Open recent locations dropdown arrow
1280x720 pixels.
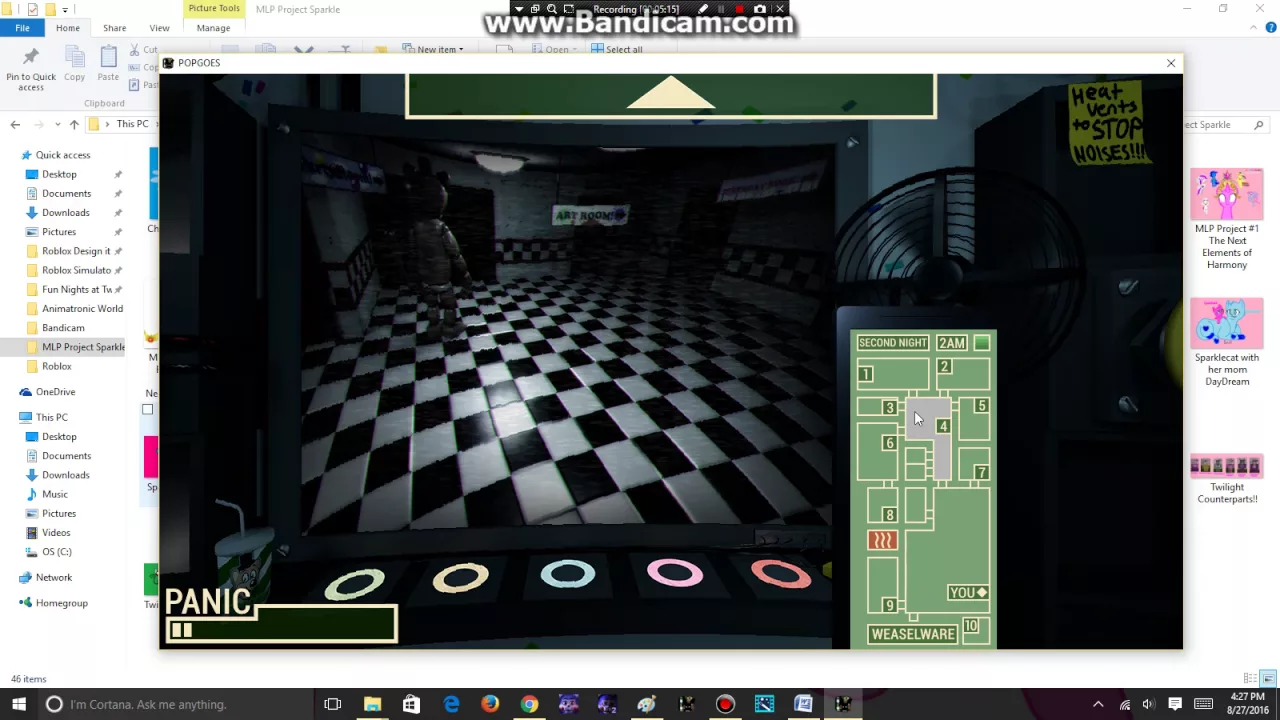(x=58, y=124)
